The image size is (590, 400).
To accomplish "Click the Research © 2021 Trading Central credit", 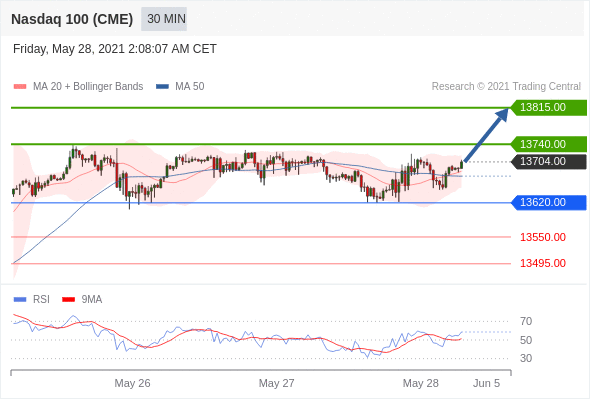I will coord(506,87).
